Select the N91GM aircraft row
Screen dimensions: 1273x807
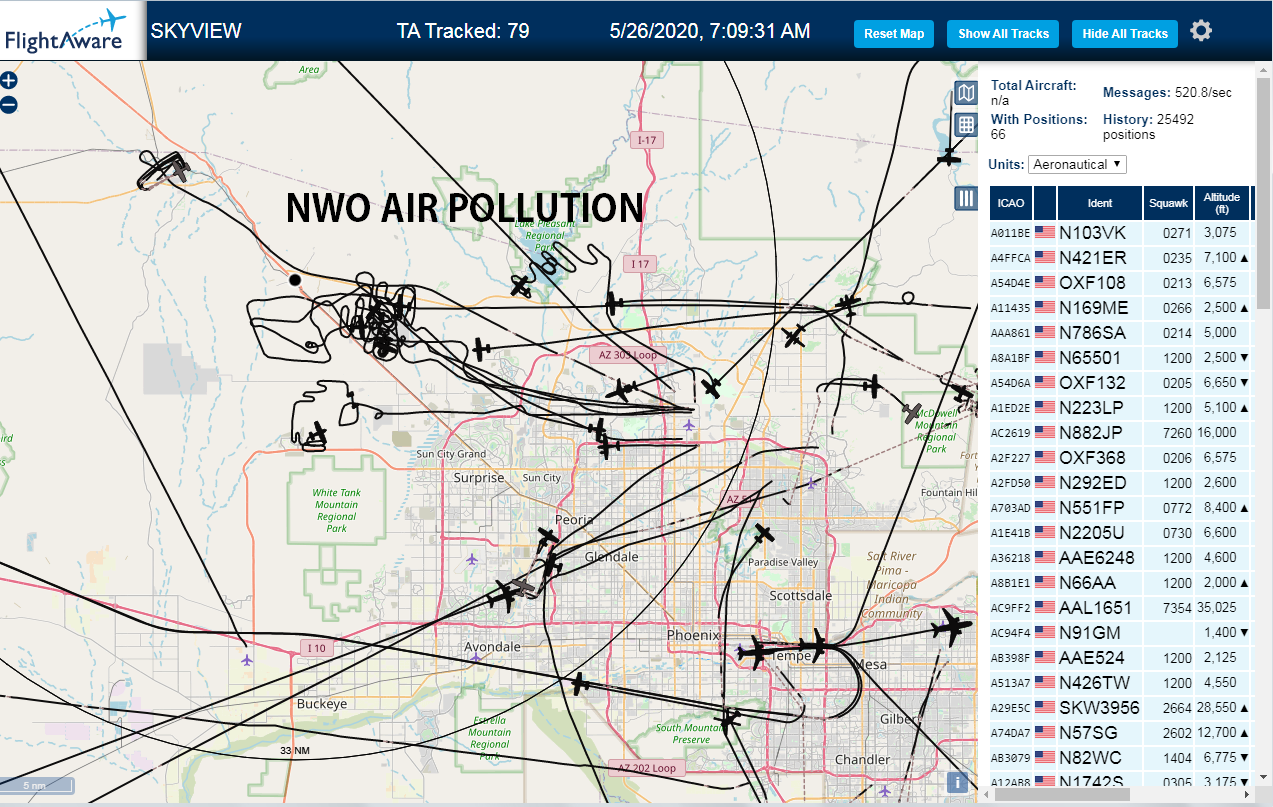click(1120, 632)
